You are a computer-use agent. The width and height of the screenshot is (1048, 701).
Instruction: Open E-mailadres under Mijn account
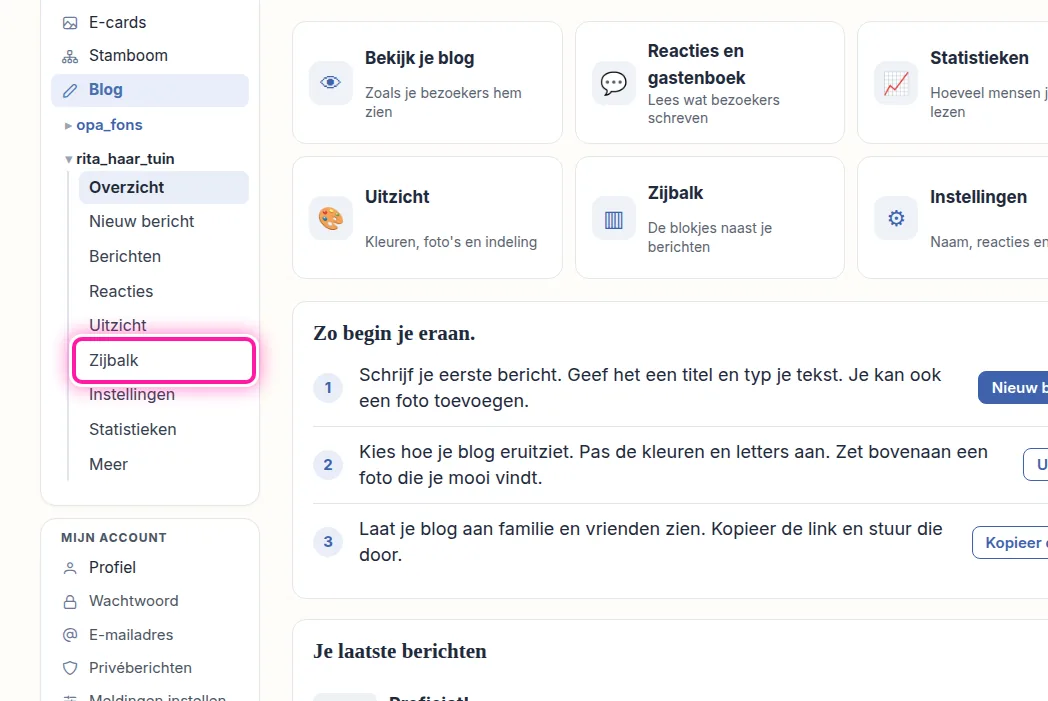tap(150, 635)
